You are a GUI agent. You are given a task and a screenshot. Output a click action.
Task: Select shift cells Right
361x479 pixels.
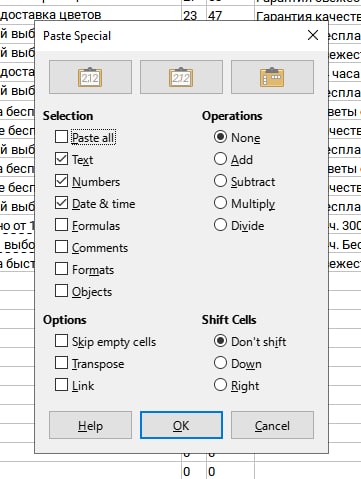point(220,385)
